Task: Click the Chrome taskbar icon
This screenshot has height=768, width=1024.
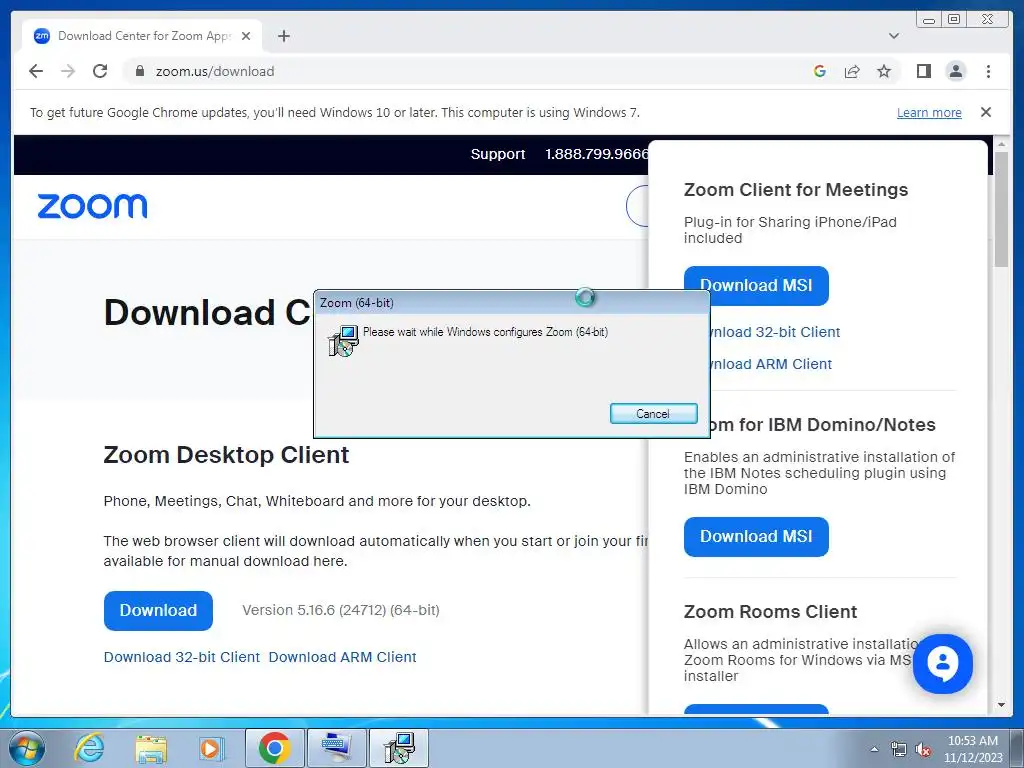Action: (274, 748)
